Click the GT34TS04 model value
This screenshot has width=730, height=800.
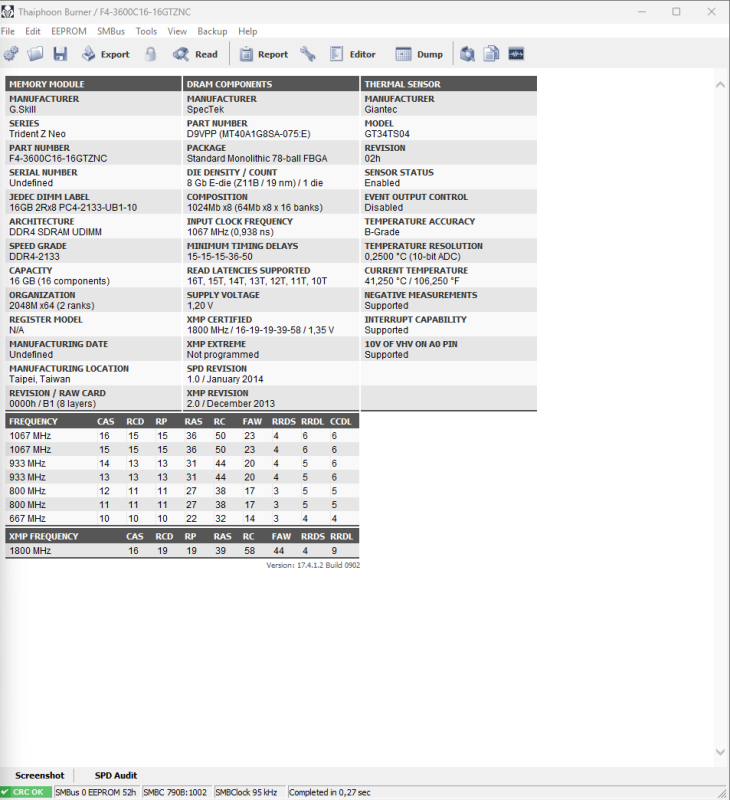387,134
